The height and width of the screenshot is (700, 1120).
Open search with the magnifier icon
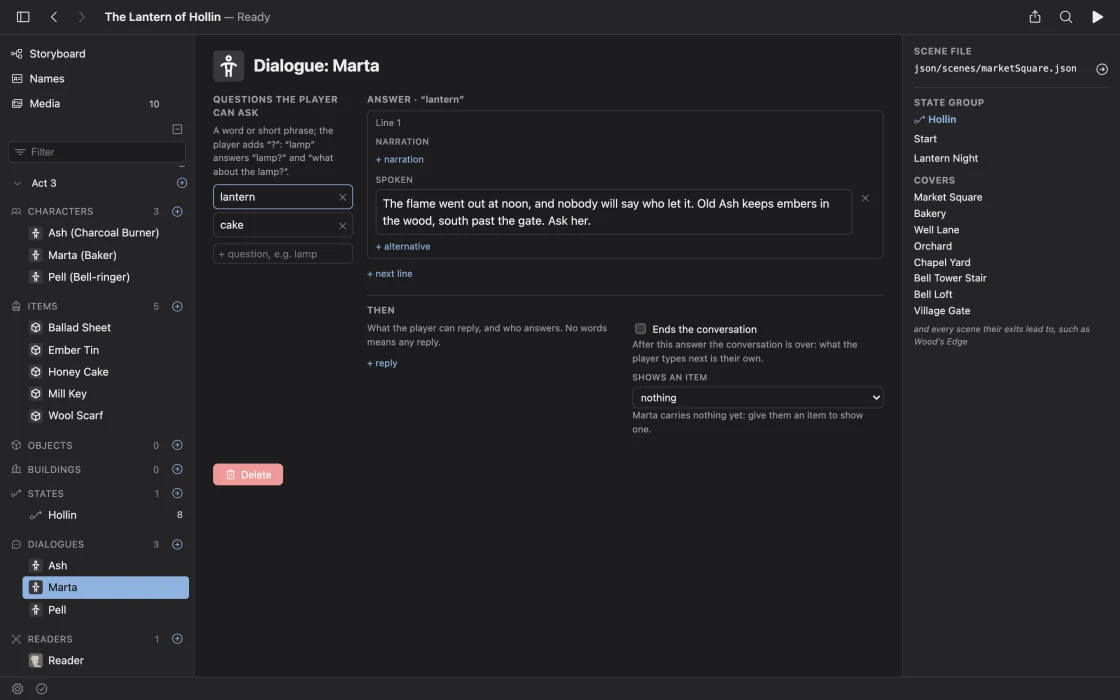click(x=1066, y=16)
